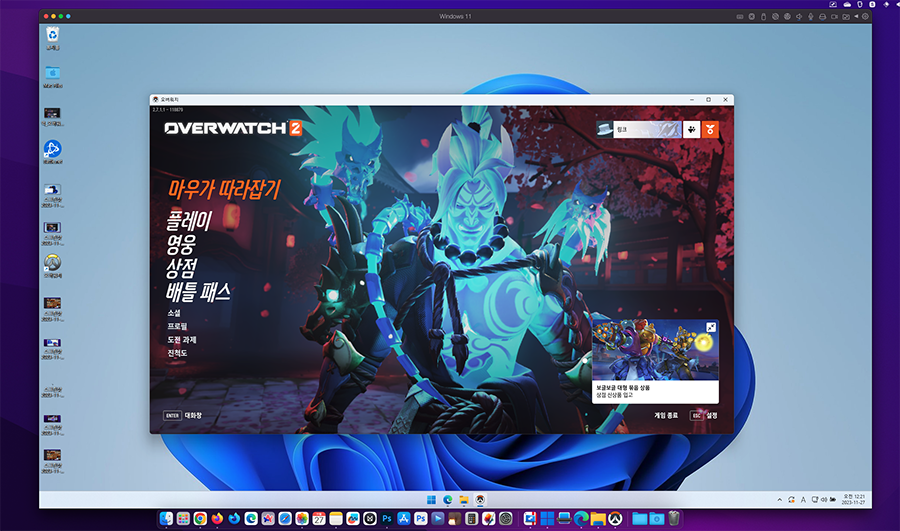Screen dimensions: 900x531
Task: Open App Store from the dock
Action: 404,519
